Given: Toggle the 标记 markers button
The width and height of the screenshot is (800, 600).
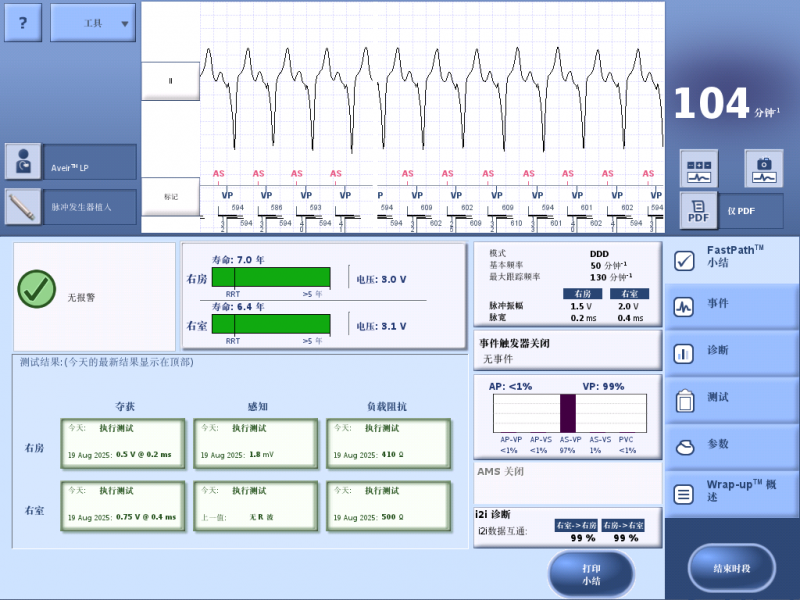Looking at the screenshot, I should click(x=170, y=197).
